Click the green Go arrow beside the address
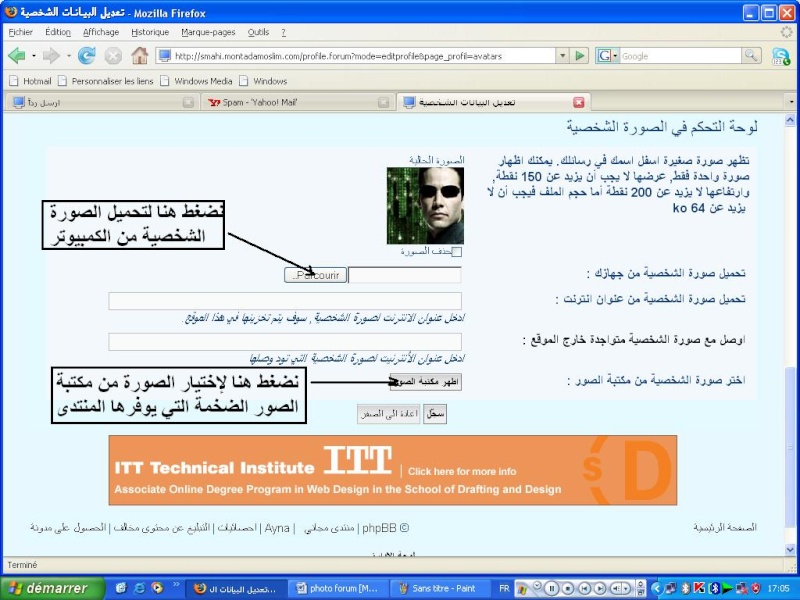The width and height of the screenshot is (800, 600). click(x=580, y=56)
